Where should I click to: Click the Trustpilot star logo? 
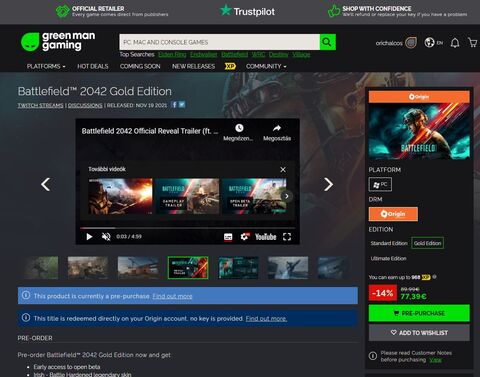click(x=226, y=10)
